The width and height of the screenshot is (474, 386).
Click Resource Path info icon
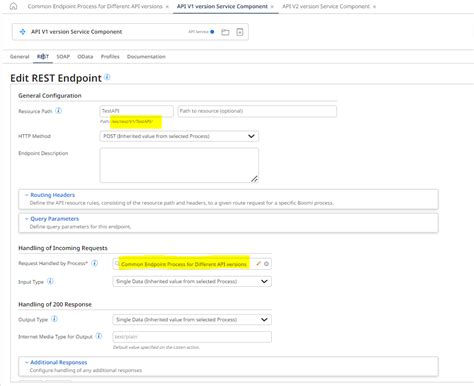(59, 110)
